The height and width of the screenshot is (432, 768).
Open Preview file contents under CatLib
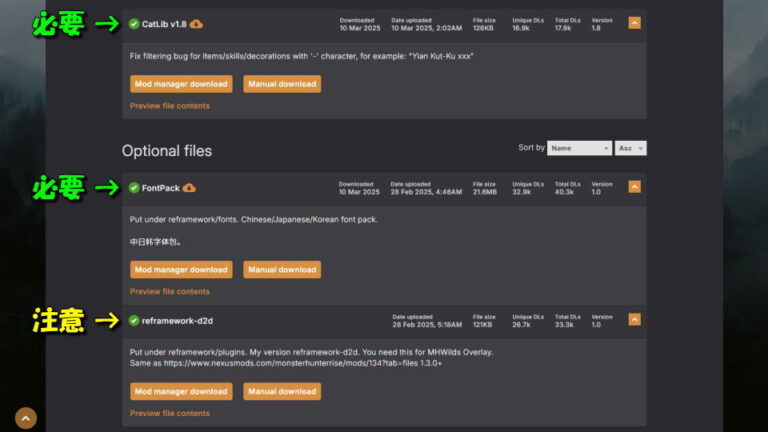(170, 106)
